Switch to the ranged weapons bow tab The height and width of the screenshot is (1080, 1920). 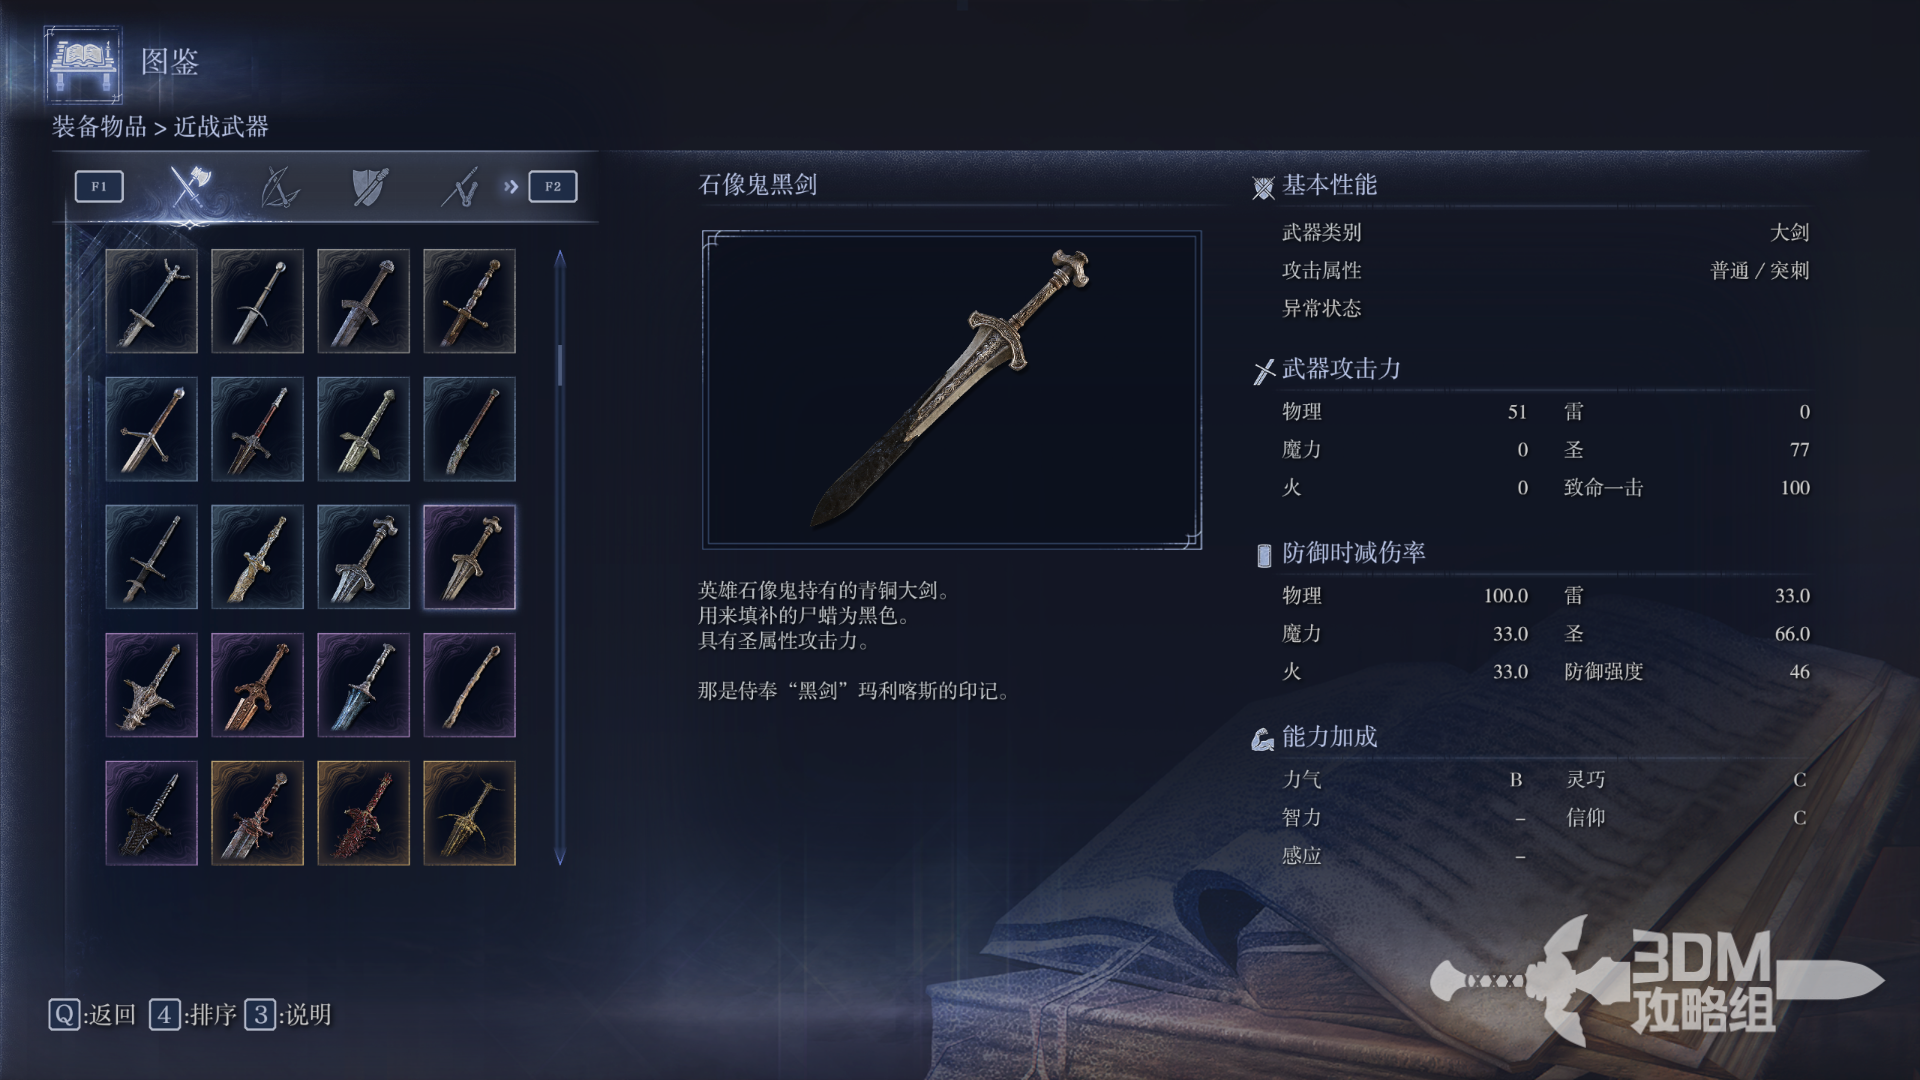pos(280,186)
